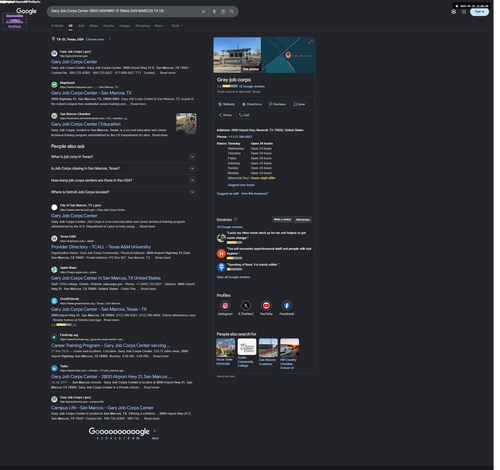Submit search with the magnifying glass icon
Screen dimensions: 500x470
[x=232, y=12]
